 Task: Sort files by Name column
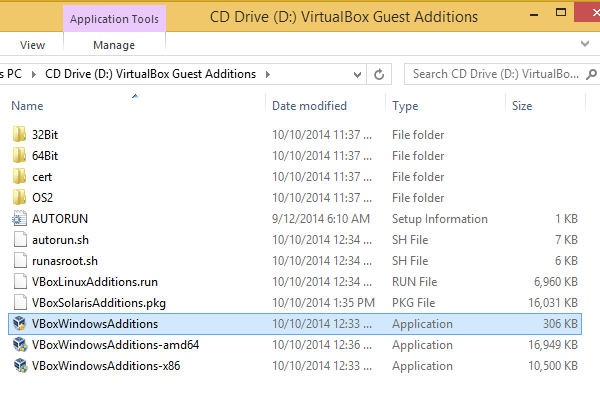click(27, 106)
